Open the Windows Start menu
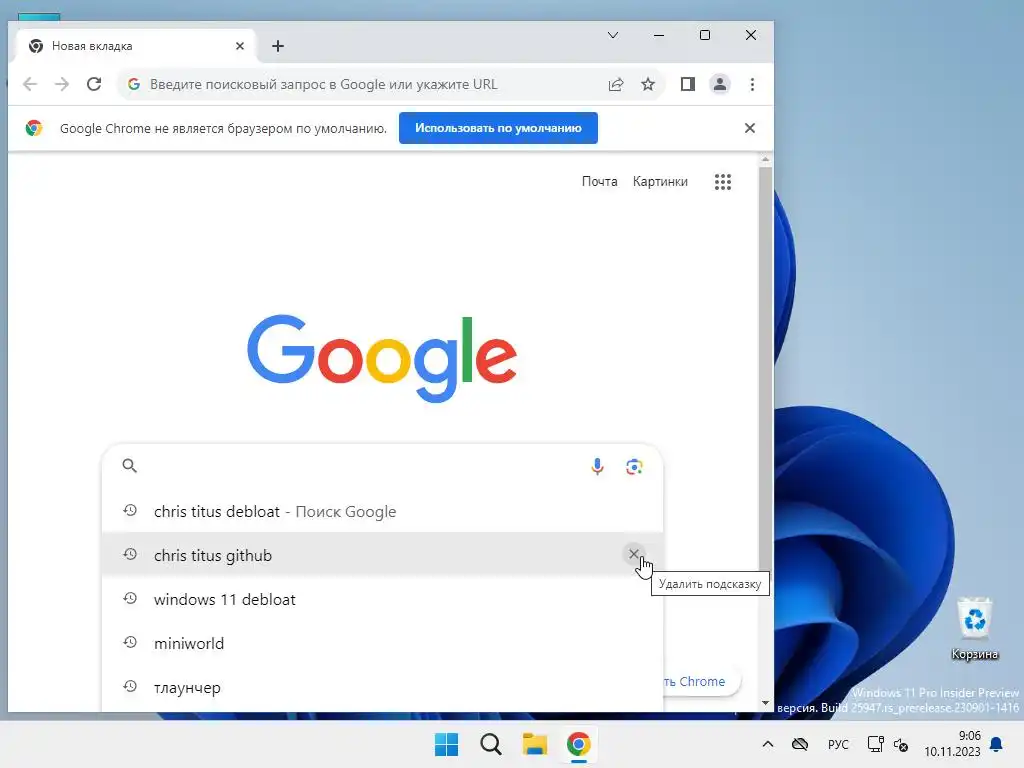The image size is (1024, 768). click(447, 744)
